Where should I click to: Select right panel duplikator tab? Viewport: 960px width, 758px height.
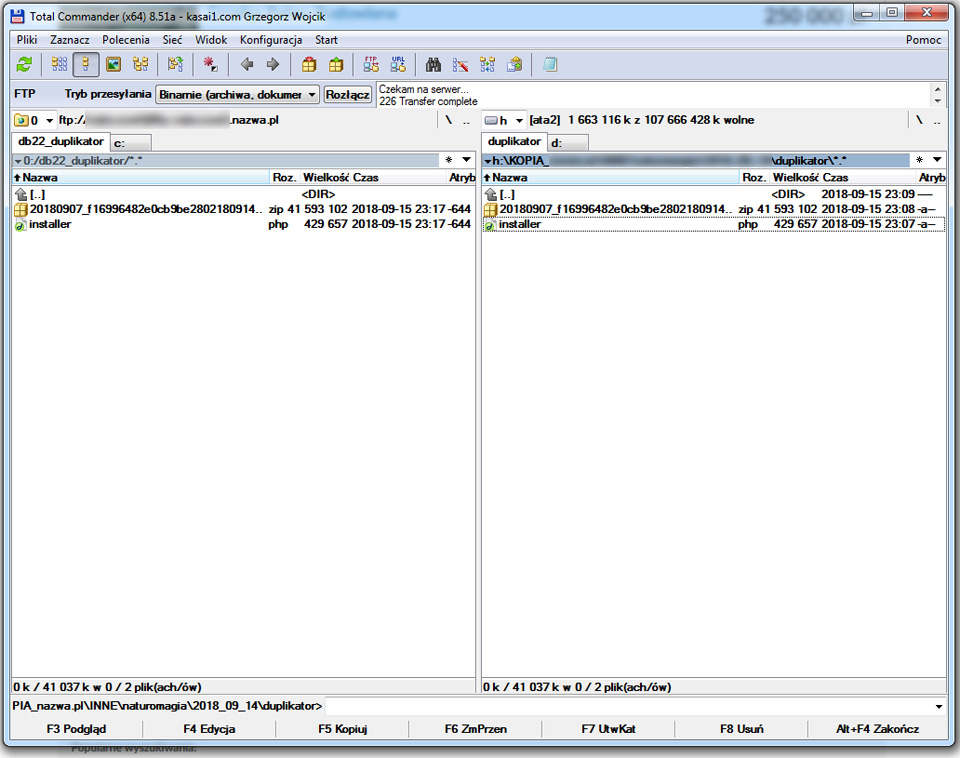(x=514, y=141)
